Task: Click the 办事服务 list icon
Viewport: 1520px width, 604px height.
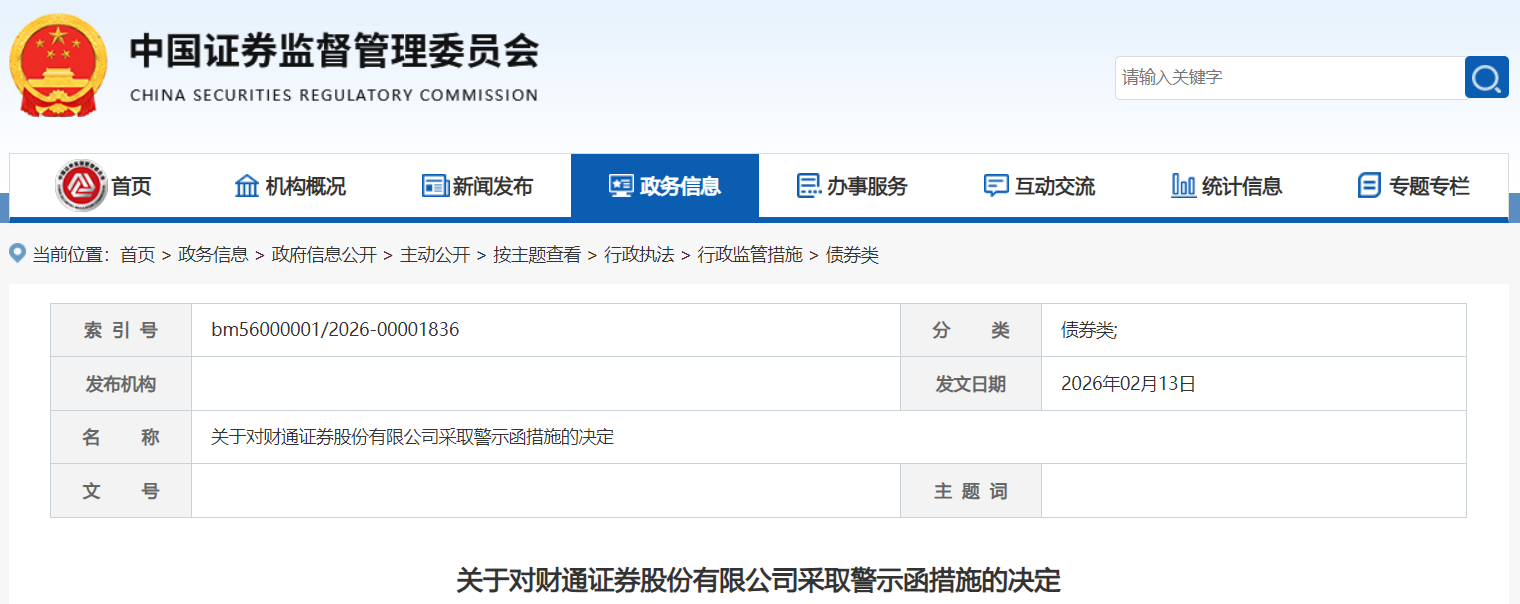Action: click(808, 186)
